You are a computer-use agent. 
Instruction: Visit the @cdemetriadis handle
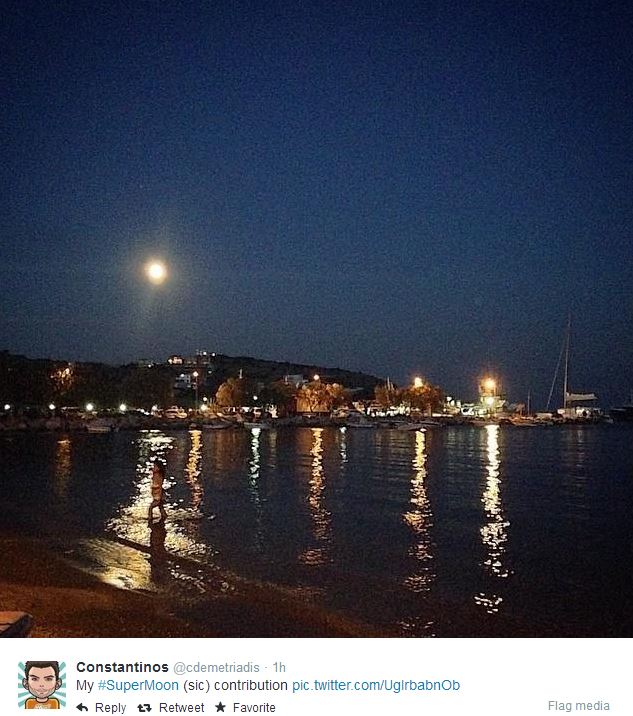tap(216, 668)
